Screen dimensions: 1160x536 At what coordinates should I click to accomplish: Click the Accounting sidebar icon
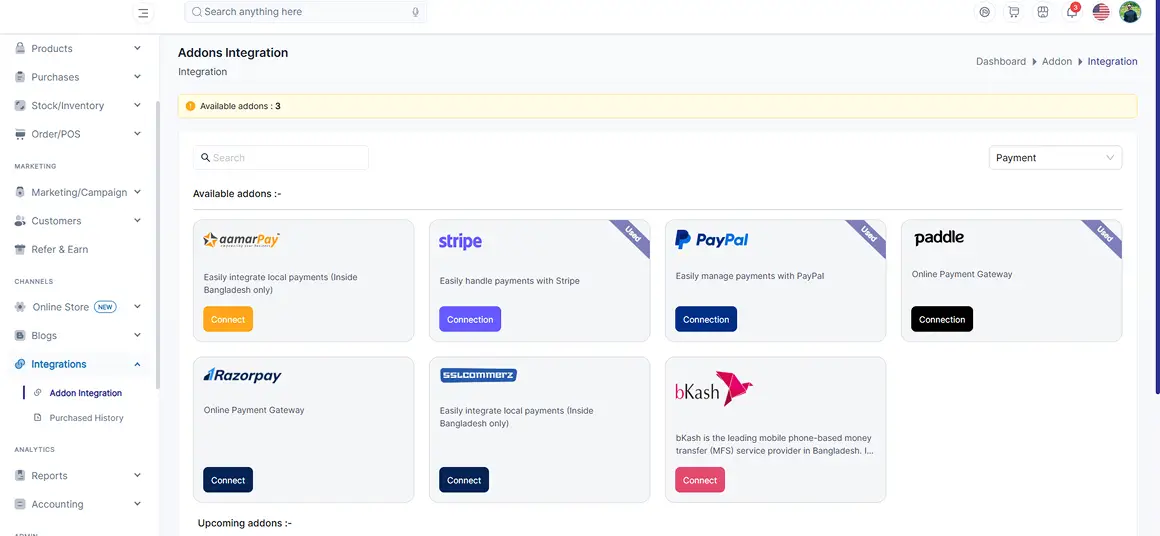pyautogui.click(x=20, y=504)
